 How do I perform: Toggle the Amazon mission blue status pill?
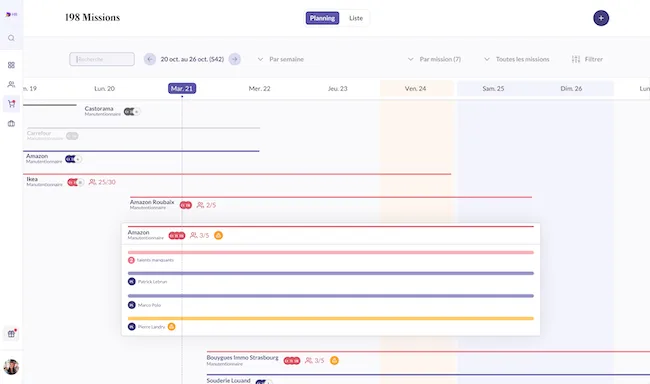pyautogui.click(x=73, y=159)
